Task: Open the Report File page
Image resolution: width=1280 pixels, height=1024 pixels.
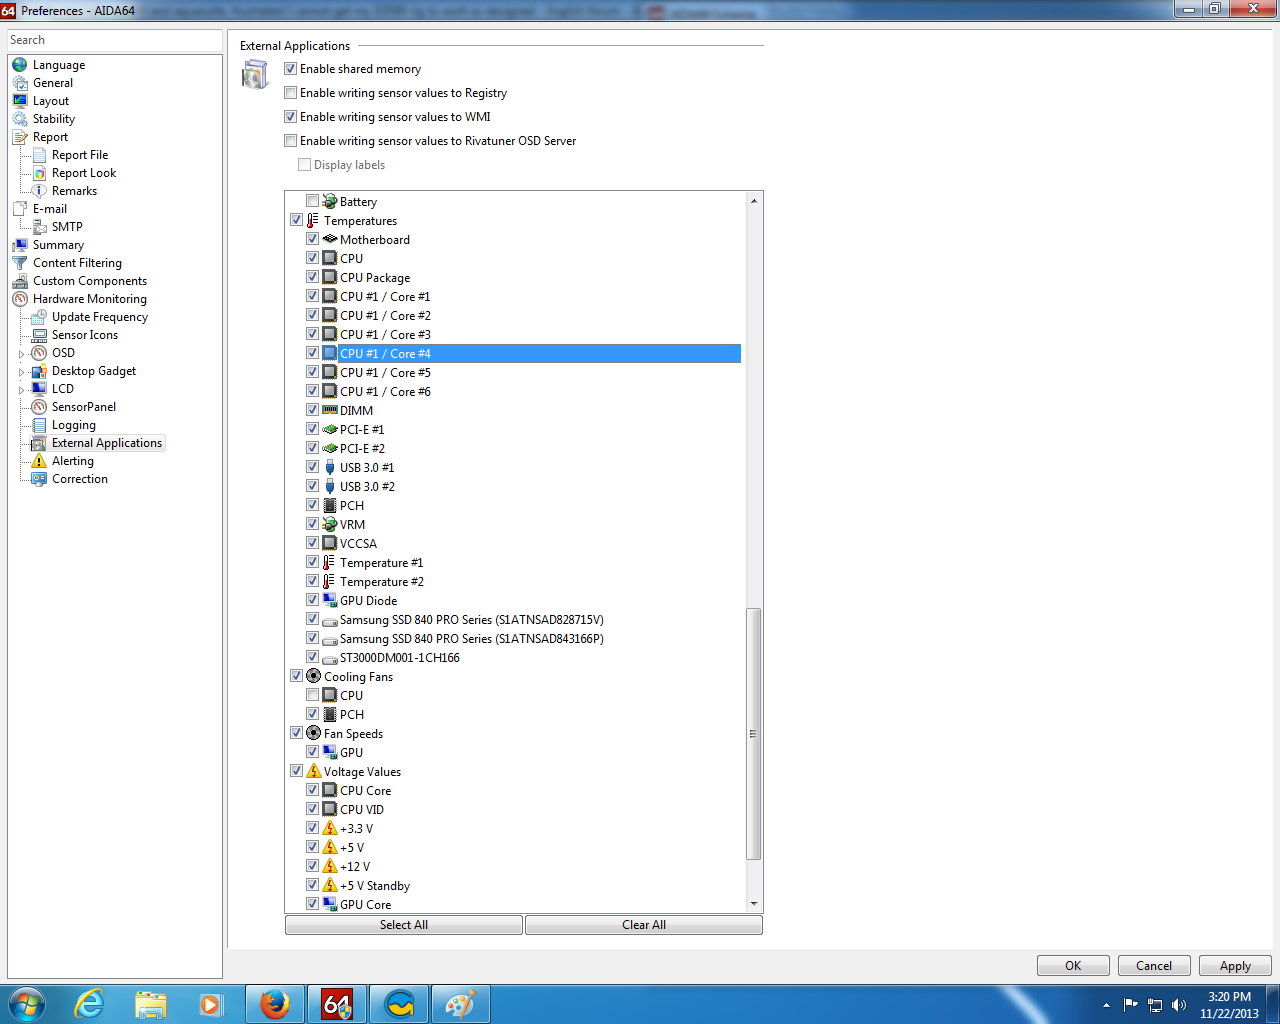Action: tap(80, 155)
